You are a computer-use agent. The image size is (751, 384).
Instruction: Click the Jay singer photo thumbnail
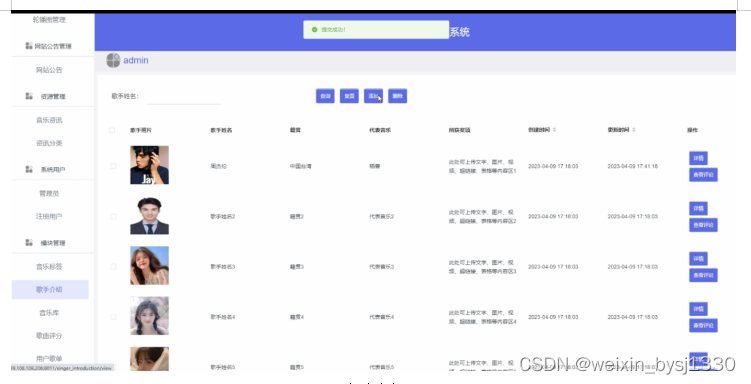[149, 165]
